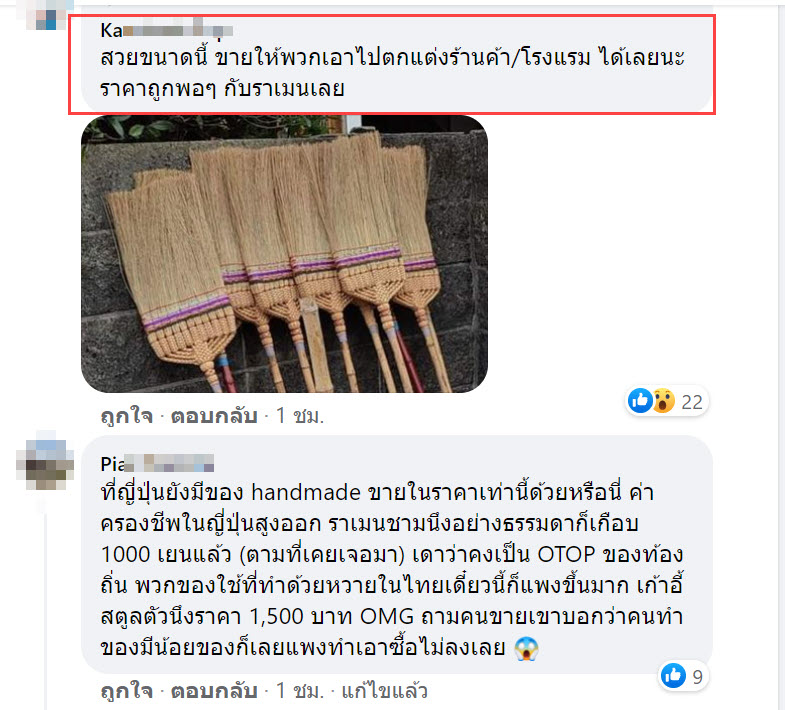Open the profile name starting with Pia
785x710 pixels.
157,463
